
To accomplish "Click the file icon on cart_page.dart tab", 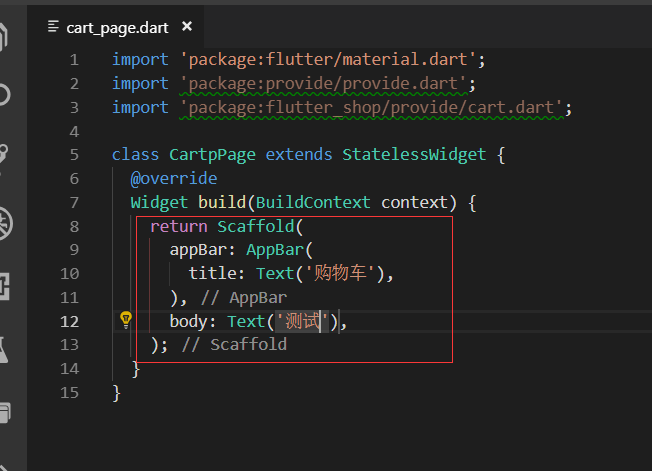I will click(x=53, y=27).
